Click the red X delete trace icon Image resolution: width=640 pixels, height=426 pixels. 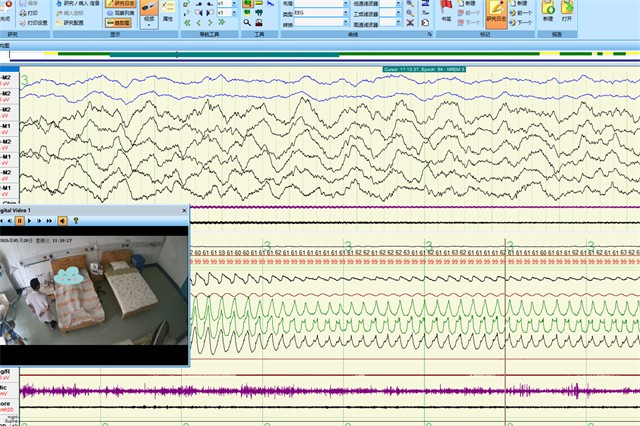coord(410,23)
